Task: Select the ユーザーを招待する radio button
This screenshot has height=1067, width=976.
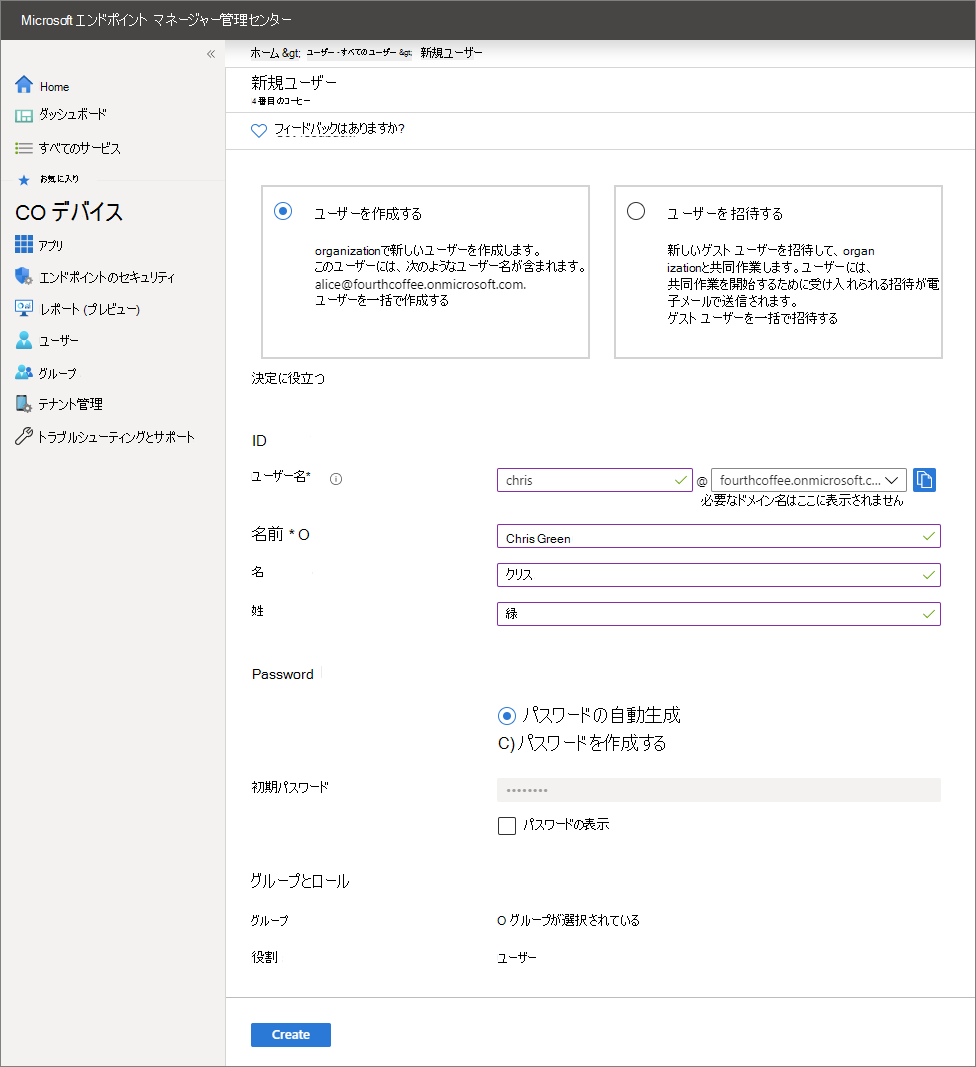Action: click(636, 211)
